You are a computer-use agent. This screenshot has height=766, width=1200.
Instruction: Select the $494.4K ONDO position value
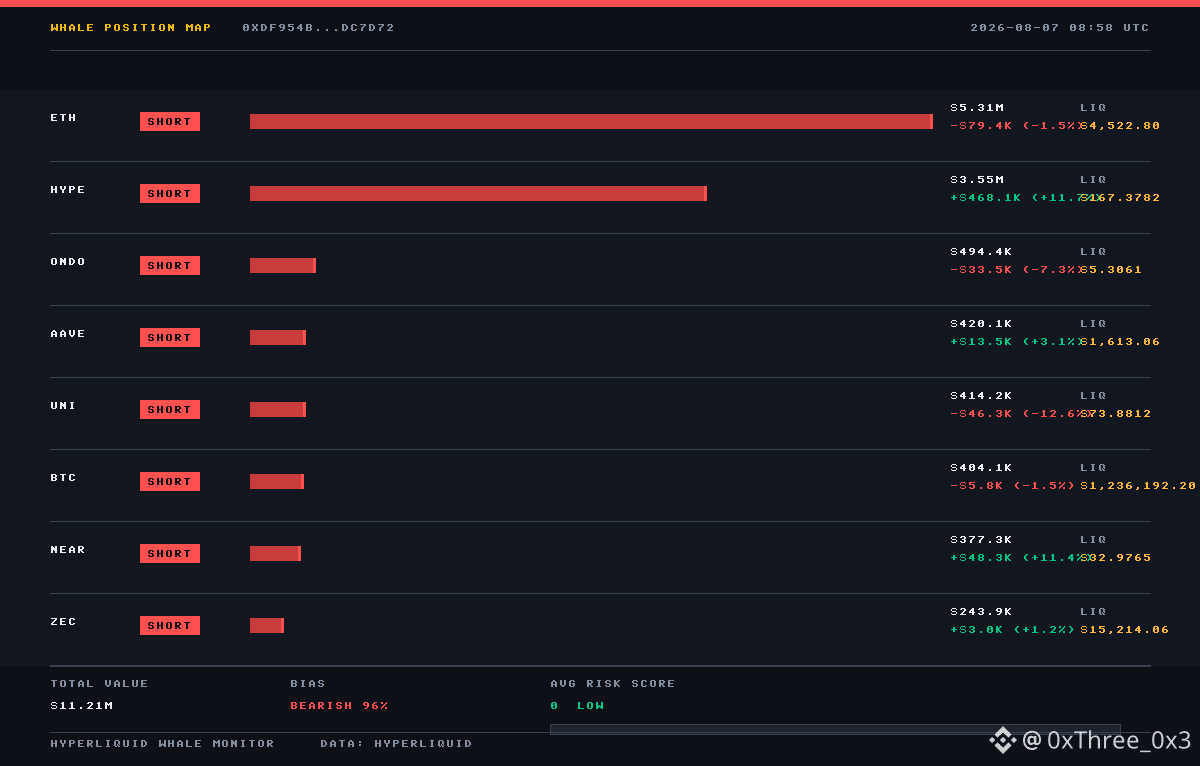(981, 252)
